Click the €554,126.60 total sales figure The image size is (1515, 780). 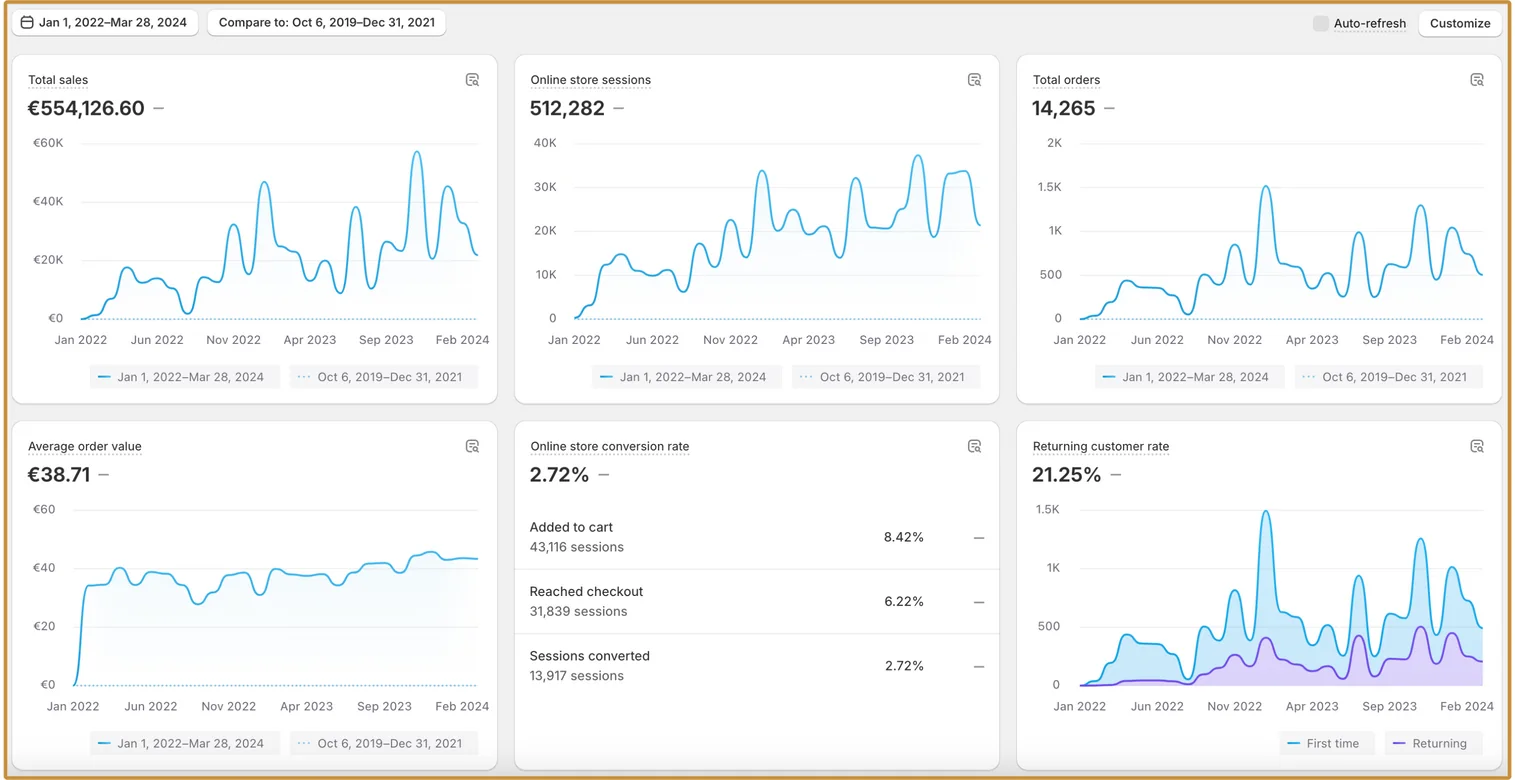click(86, 108)
